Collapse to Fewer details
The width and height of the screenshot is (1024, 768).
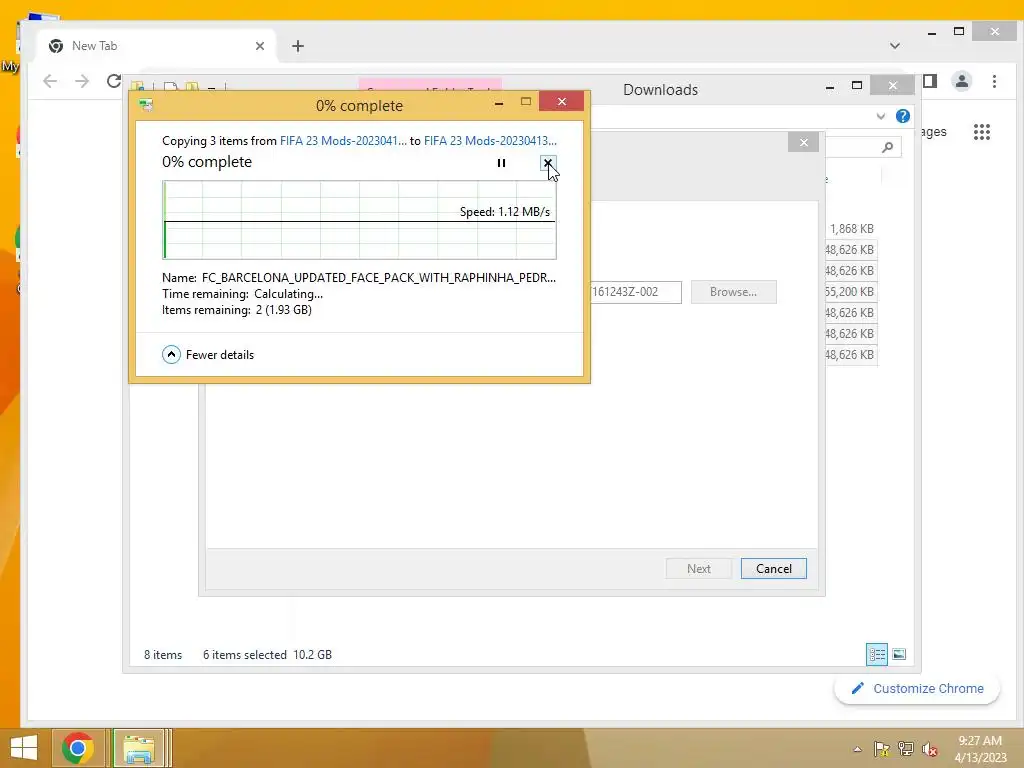click(208, 355)
